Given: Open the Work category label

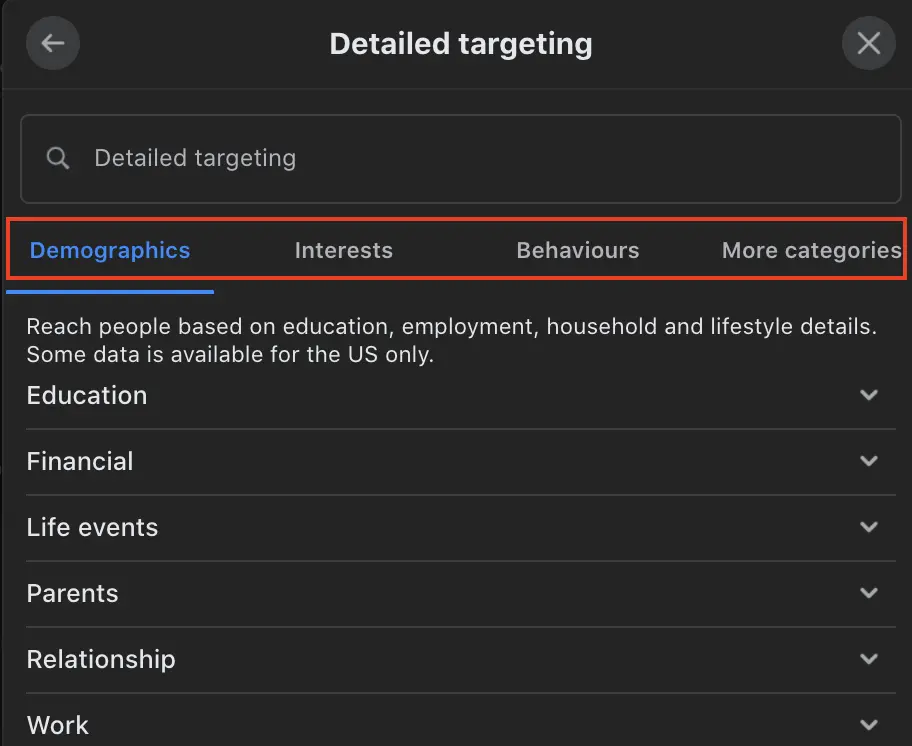Looking at the screenshot, I should pyautogui.click(x=58, y=725).
